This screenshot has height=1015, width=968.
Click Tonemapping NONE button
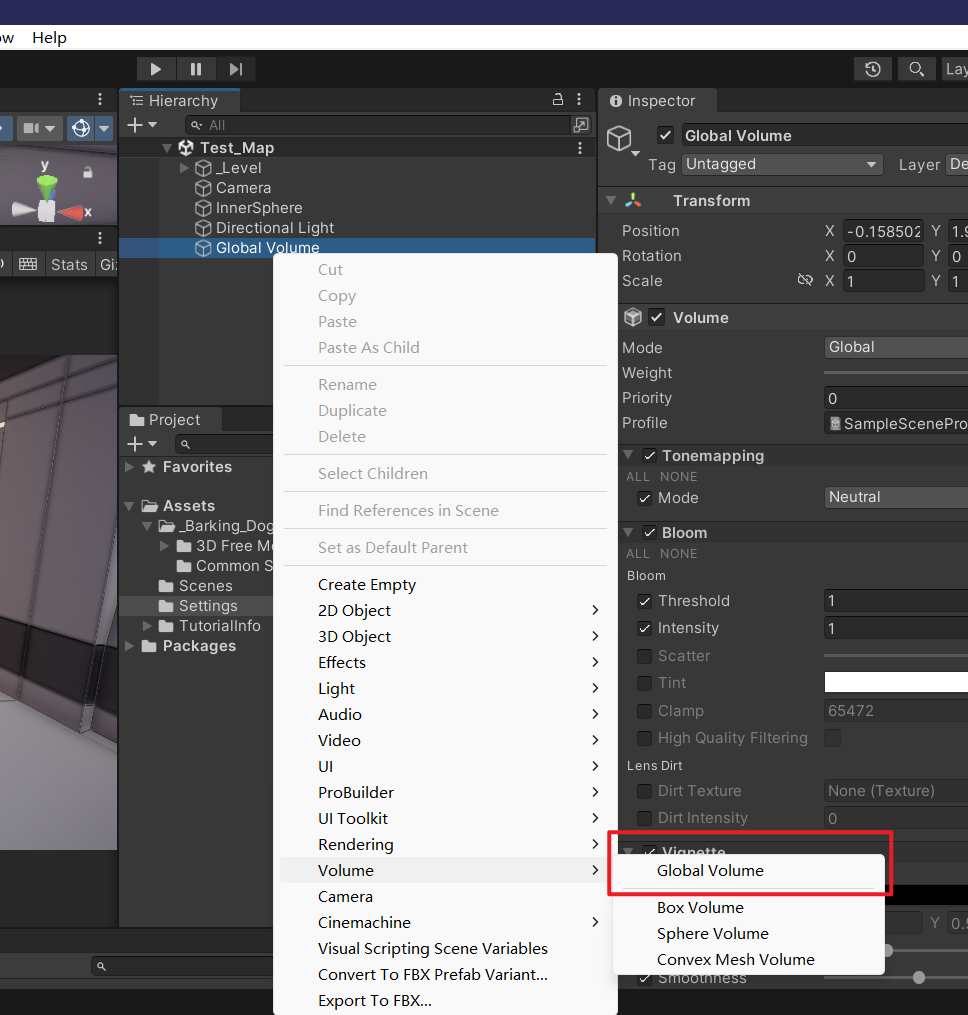[x=679, y=476]
